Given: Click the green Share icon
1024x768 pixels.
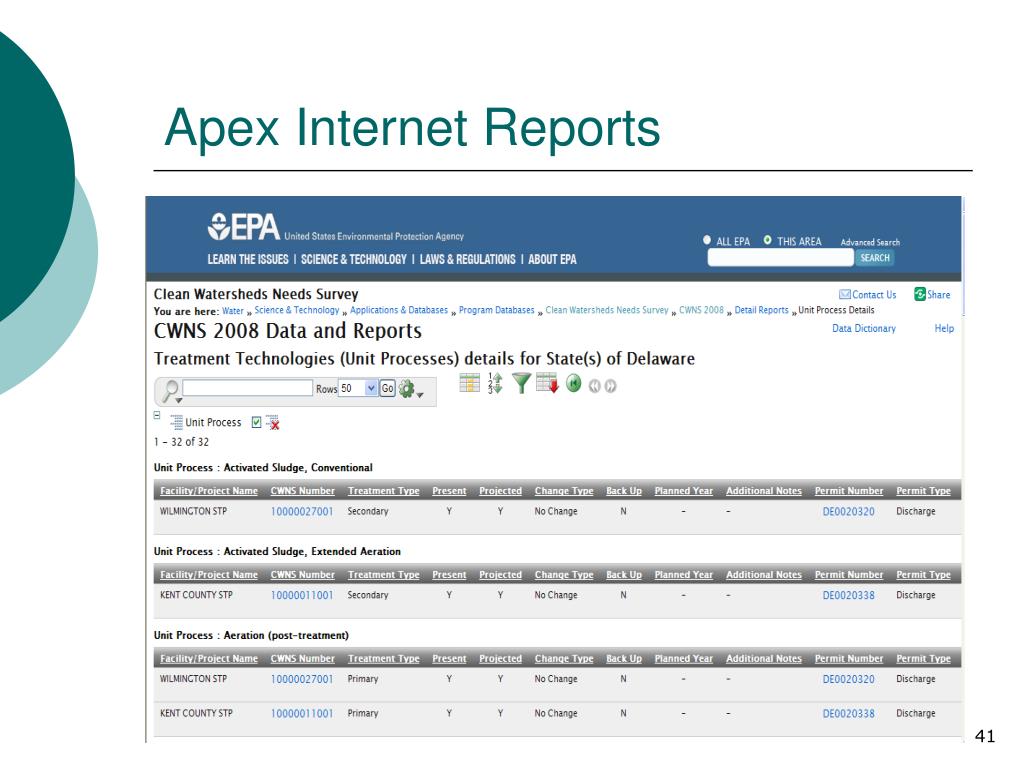Looking at the screenshot, I should [x=920, y=294].
